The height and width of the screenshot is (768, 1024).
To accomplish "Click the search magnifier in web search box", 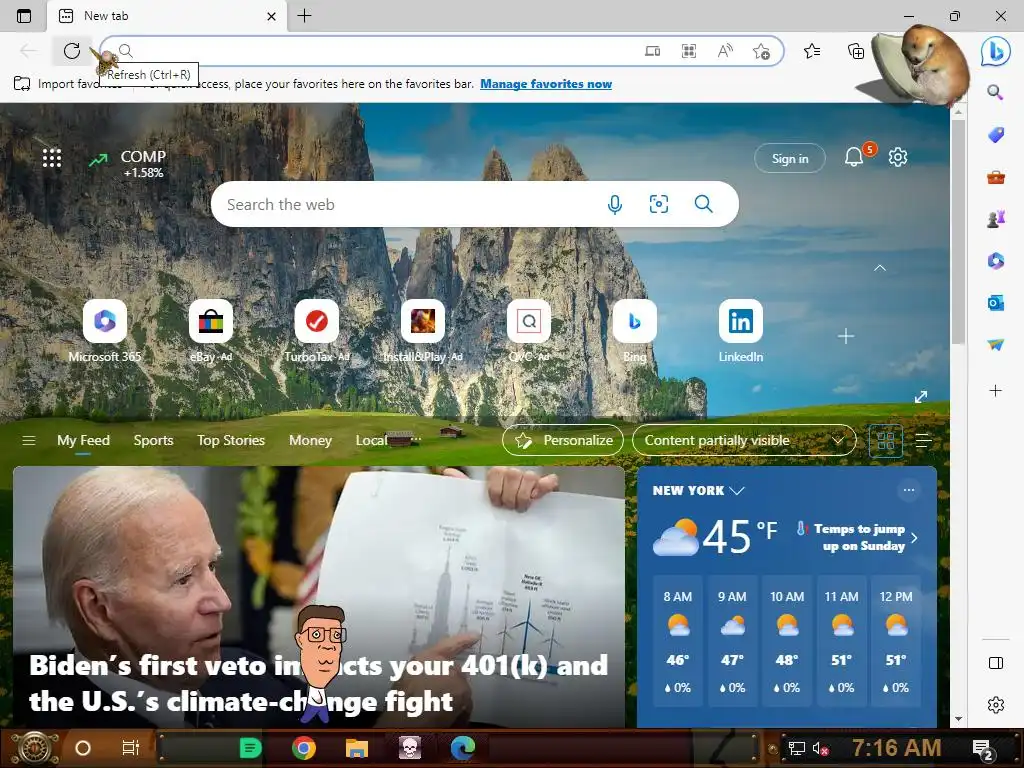I will pyautogui.click(x=703, y=204).
